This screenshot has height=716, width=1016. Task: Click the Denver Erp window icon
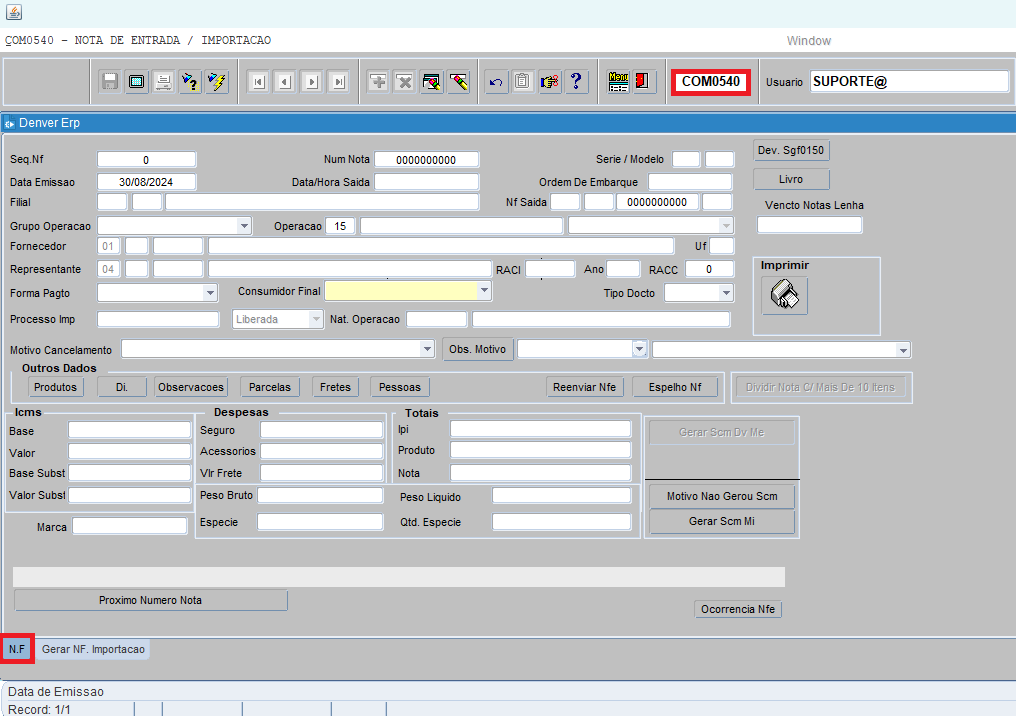coord(9,123)
